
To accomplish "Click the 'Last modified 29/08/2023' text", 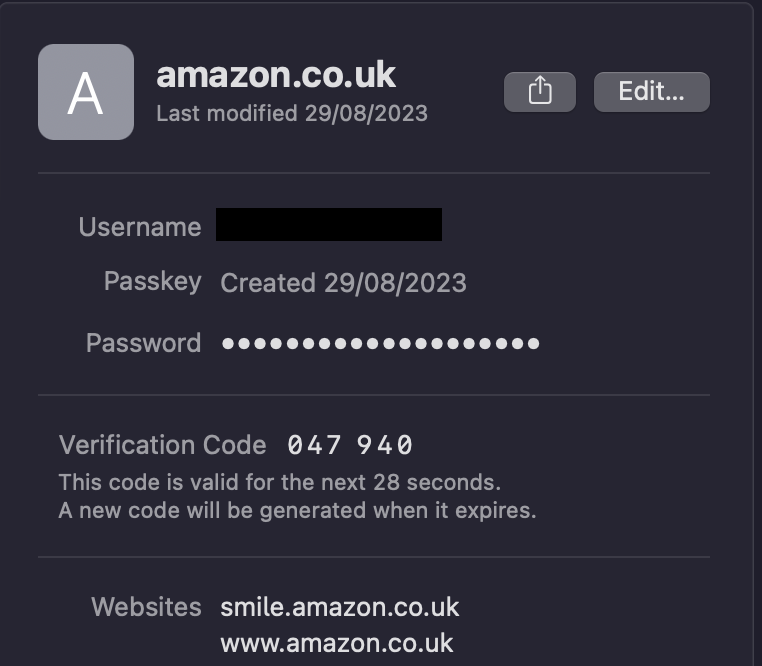I will coord(292,113).
